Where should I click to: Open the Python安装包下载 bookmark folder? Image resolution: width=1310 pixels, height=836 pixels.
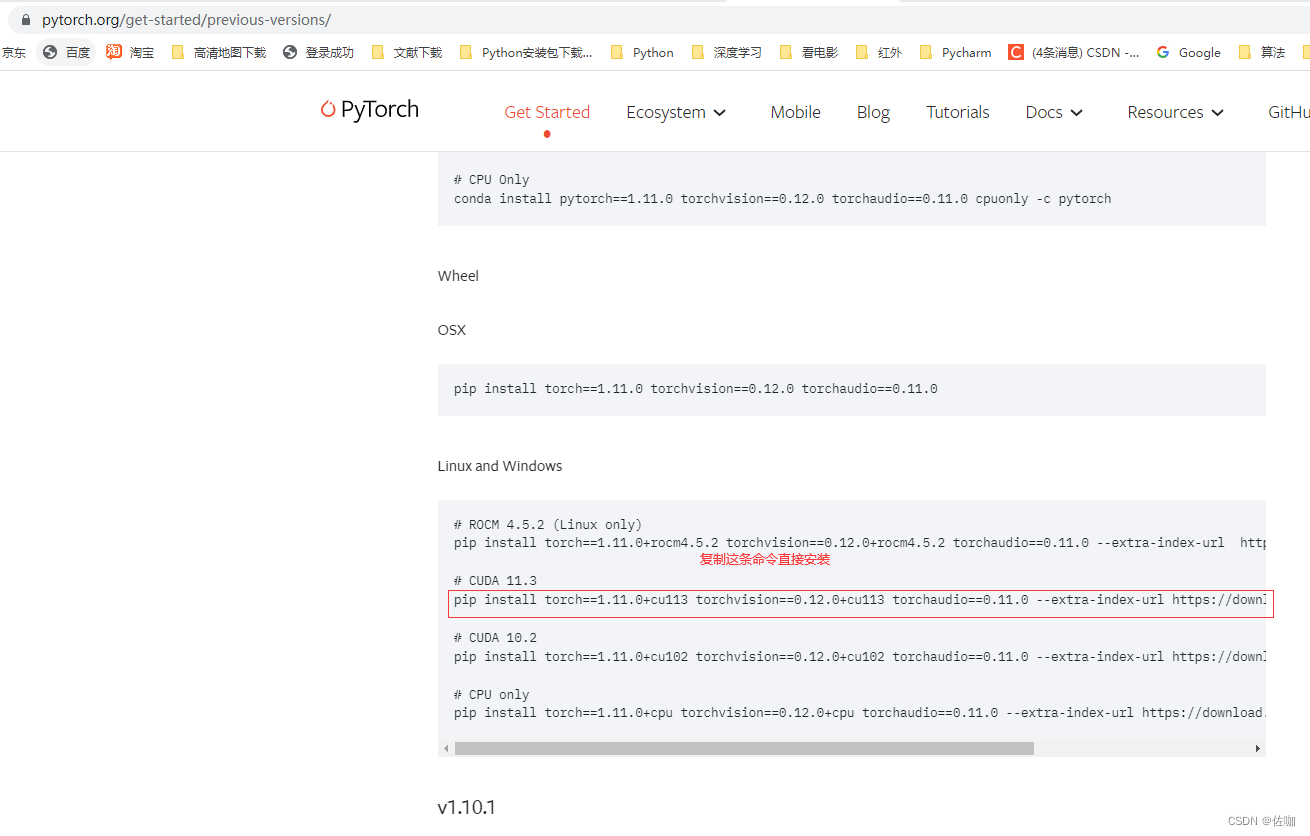tap(526, 52)
